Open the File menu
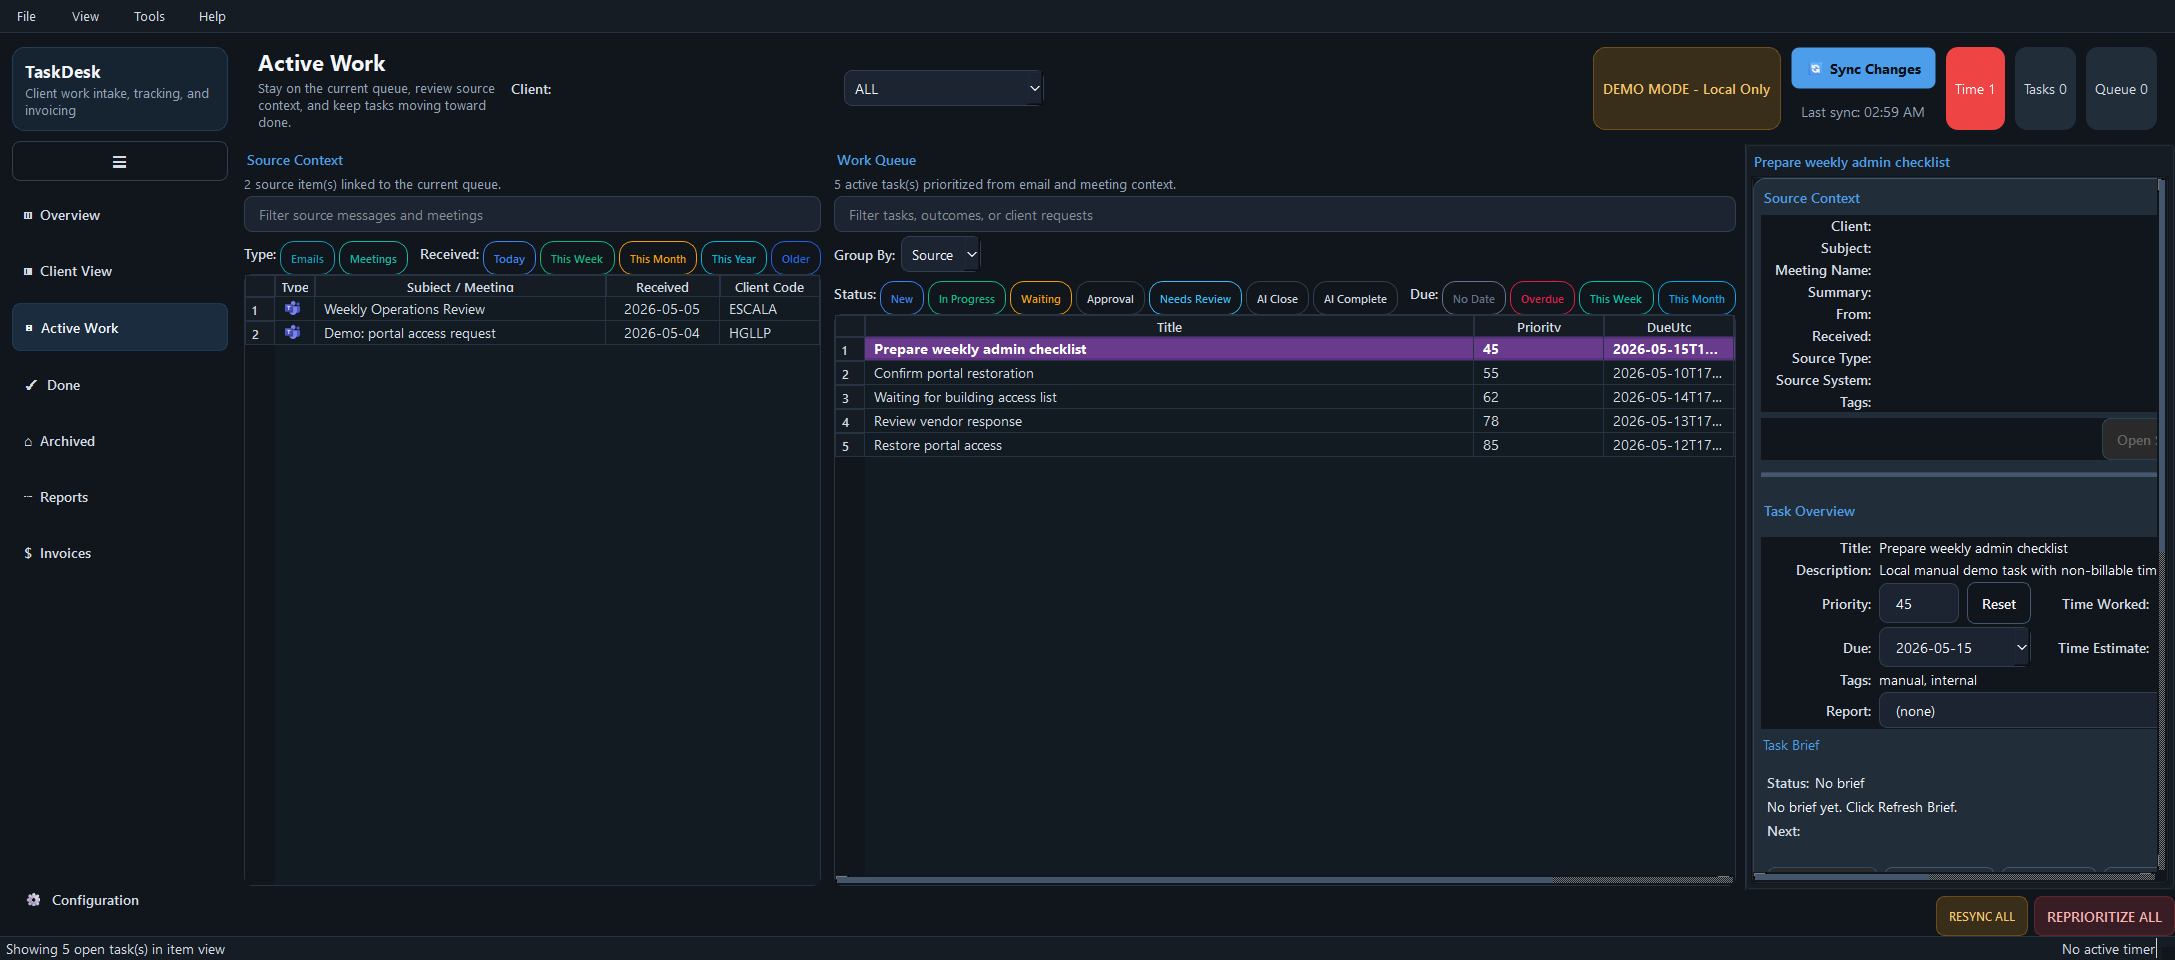This screenshot has height=960, width=2175. [27, 16]
